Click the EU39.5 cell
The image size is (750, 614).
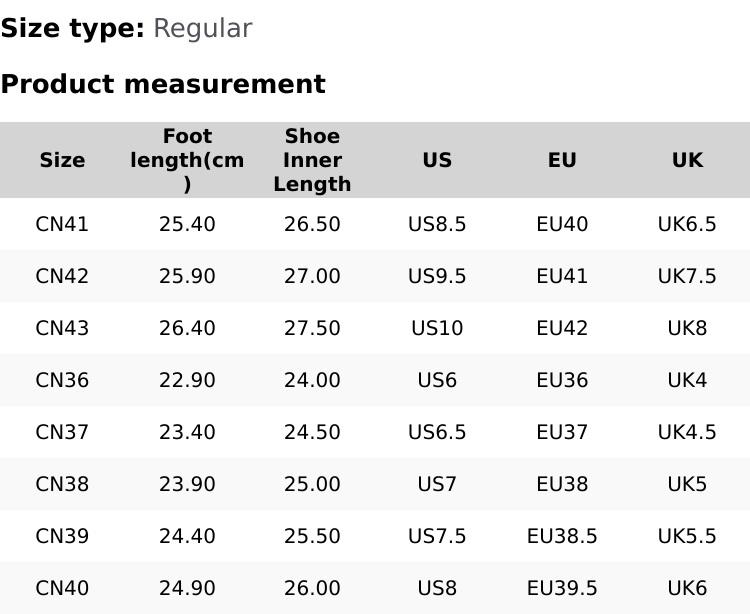[562, 588]
